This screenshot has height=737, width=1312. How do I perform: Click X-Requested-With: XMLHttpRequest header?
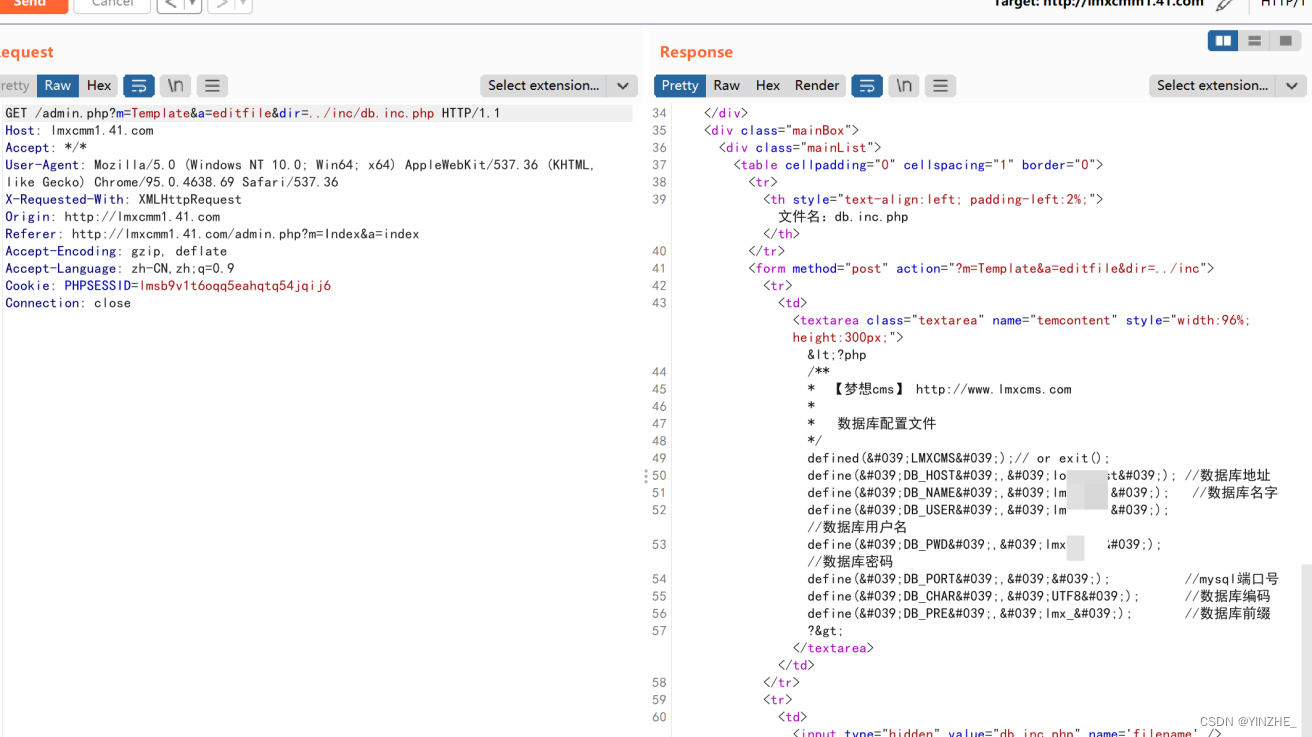[123, 199]
